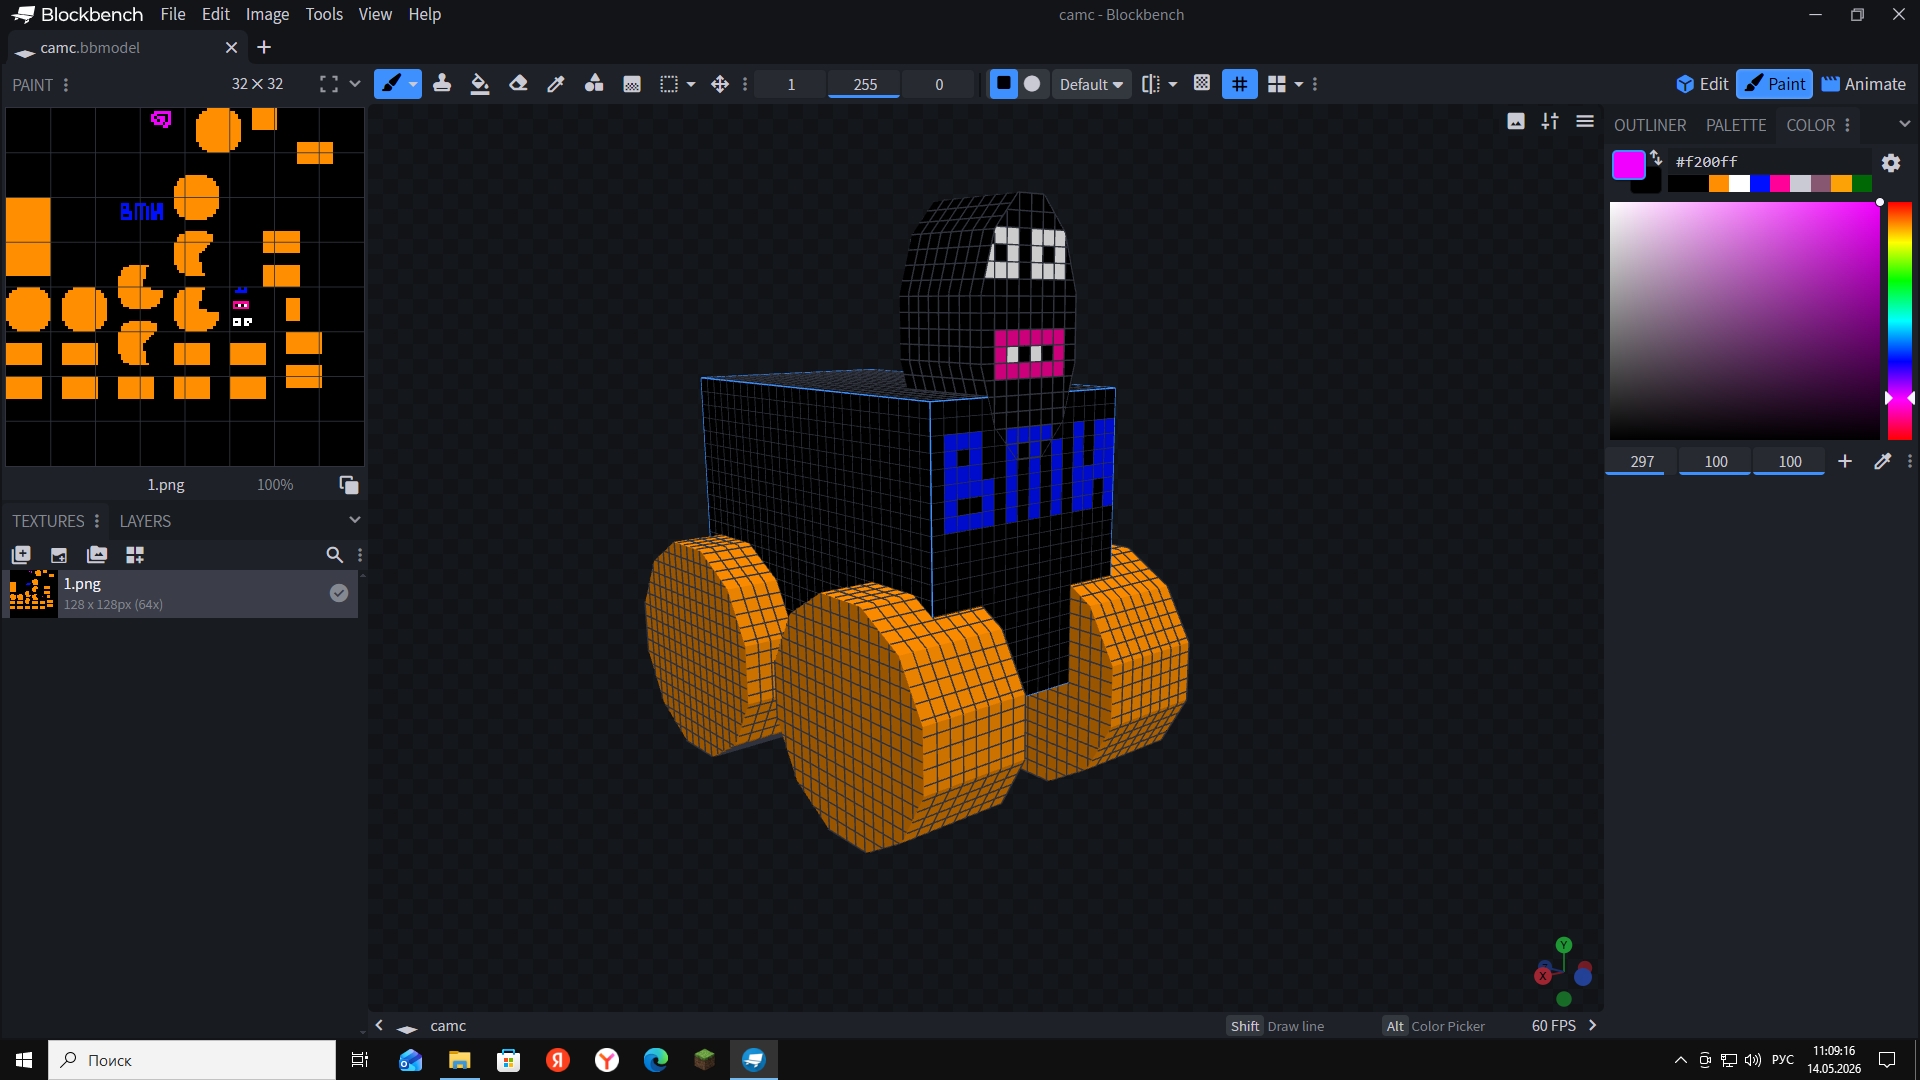
Task: Switch to the Outliner tab
Action: (x=1650, y=125)
